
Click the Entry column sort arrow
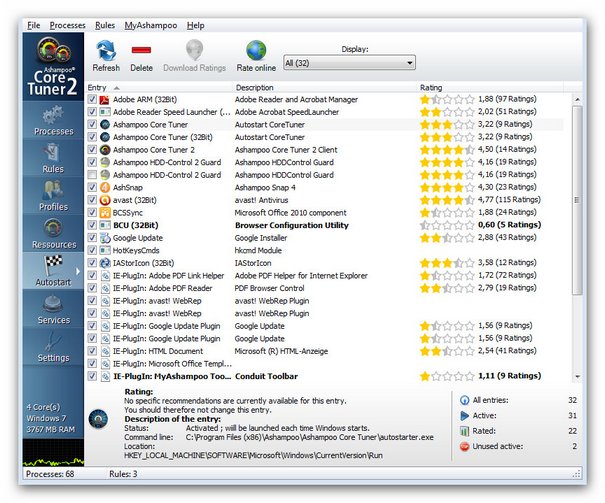pos(117,88)
